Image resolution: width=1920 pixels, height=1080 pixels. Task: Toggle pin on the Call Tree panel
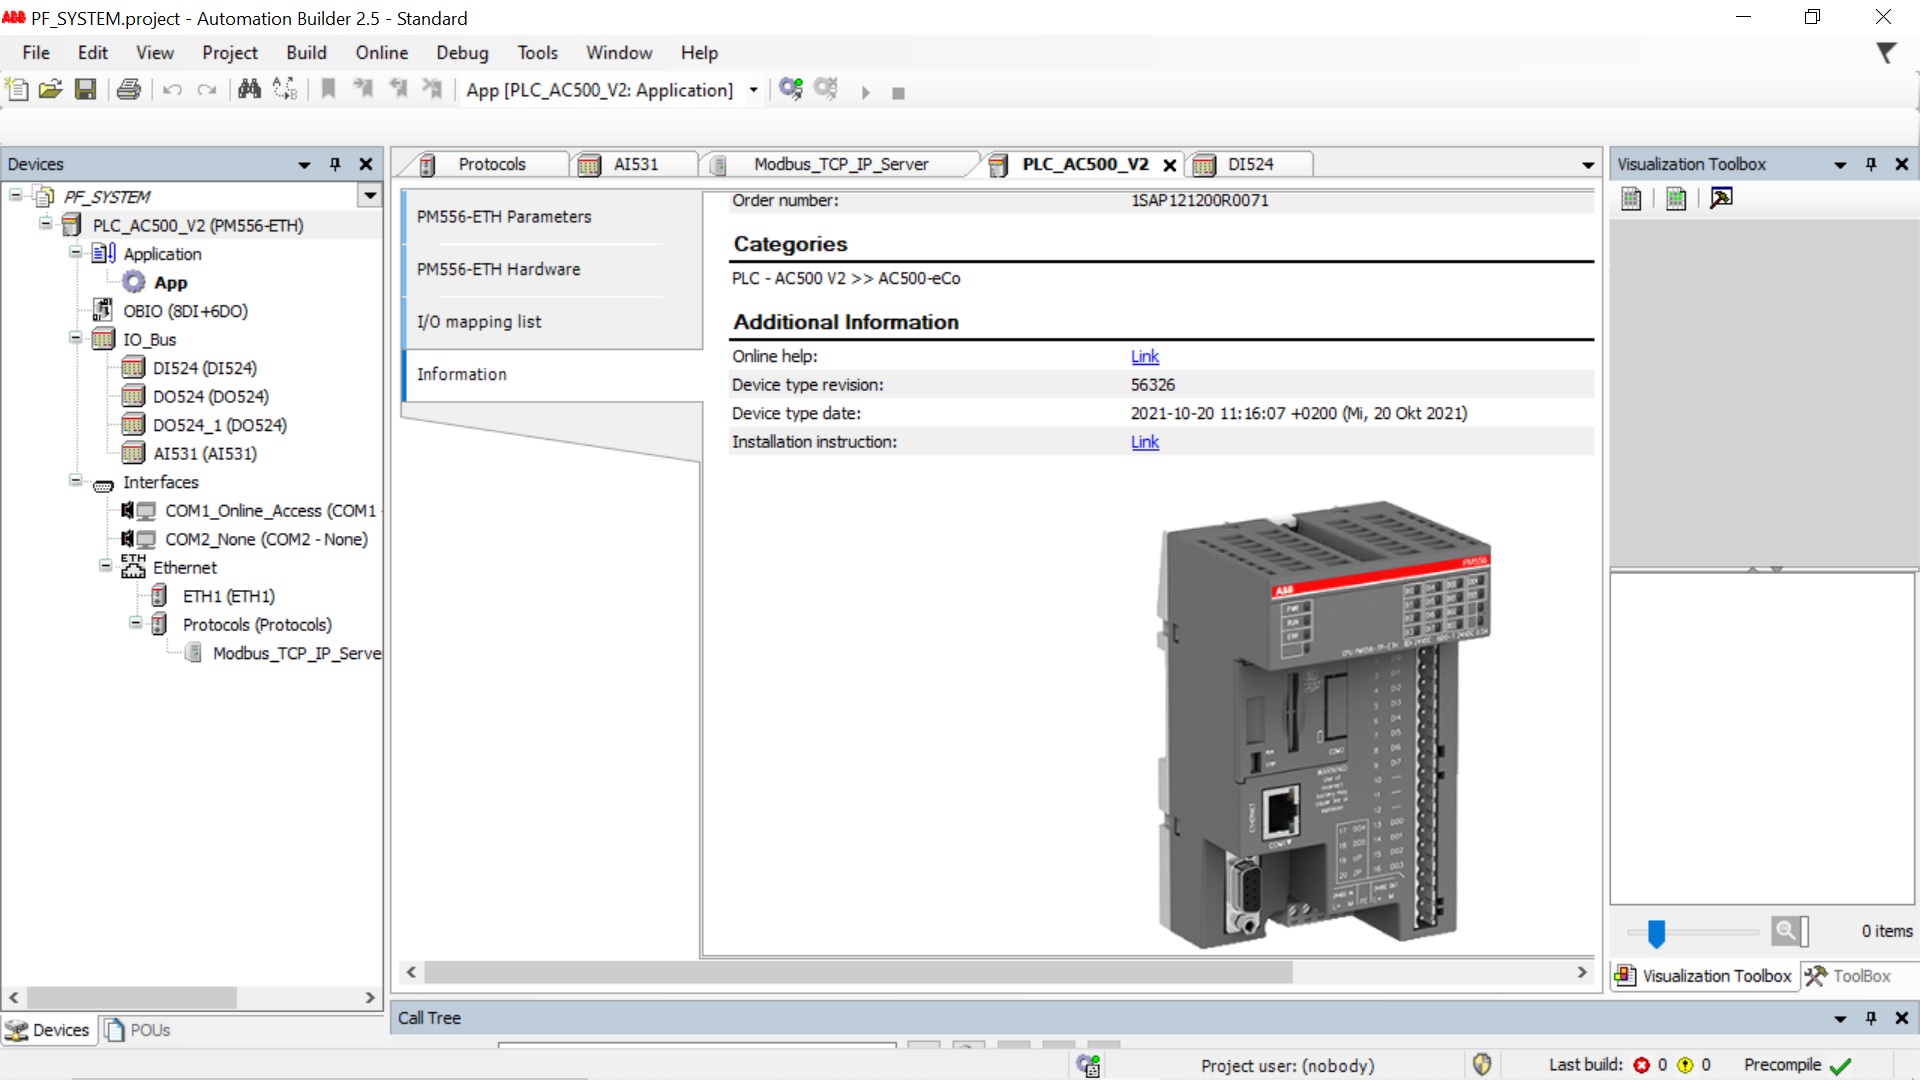1871,1018
